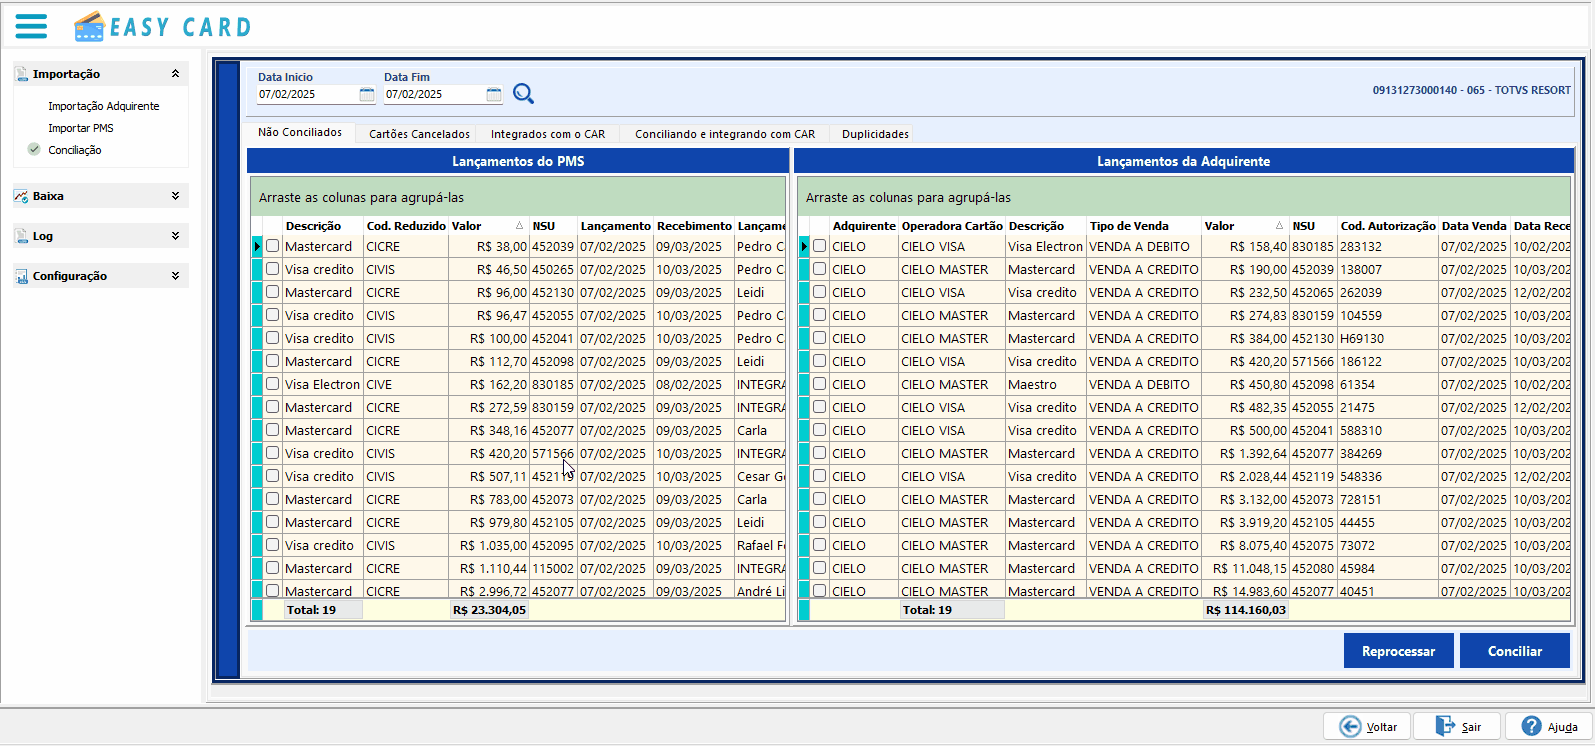Check the Adquirente row with R$ 158,40

[820, 246]
